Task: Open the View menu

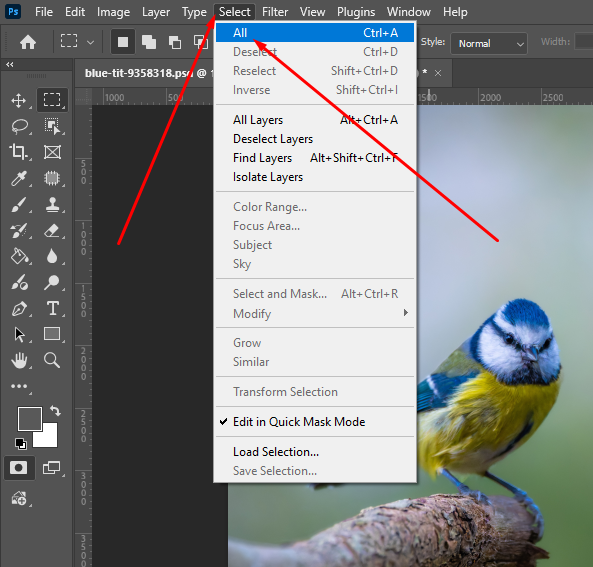Action: pos(312,12)
